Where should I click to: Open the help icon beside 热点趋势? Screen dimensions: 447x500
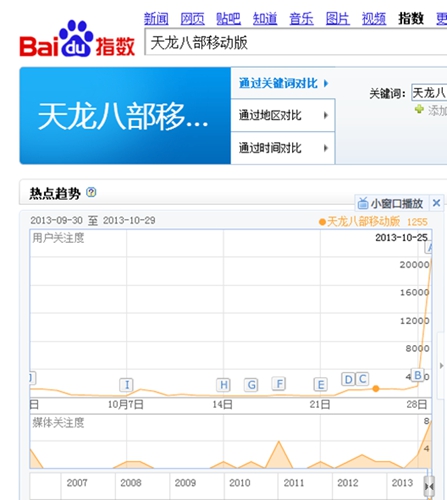click(x=91, y=192)
